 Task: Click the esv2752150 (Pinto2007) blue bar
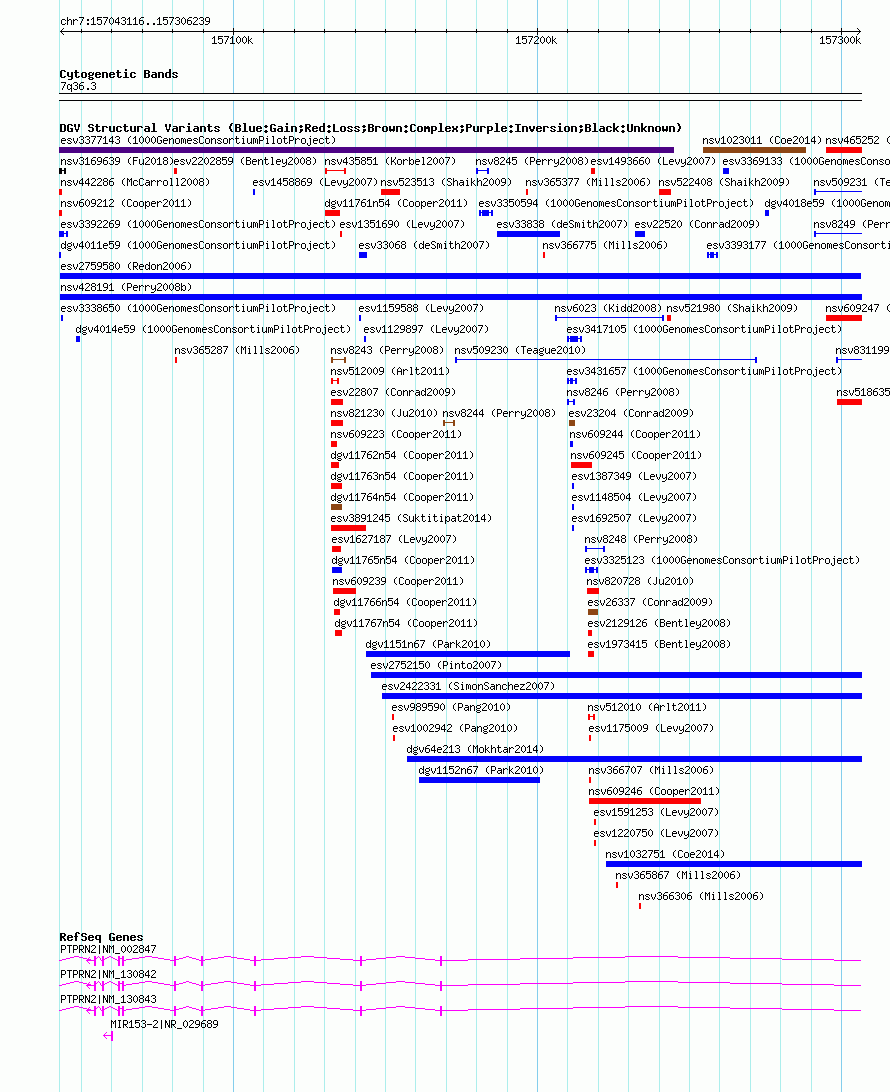click(x=616, y=675)
